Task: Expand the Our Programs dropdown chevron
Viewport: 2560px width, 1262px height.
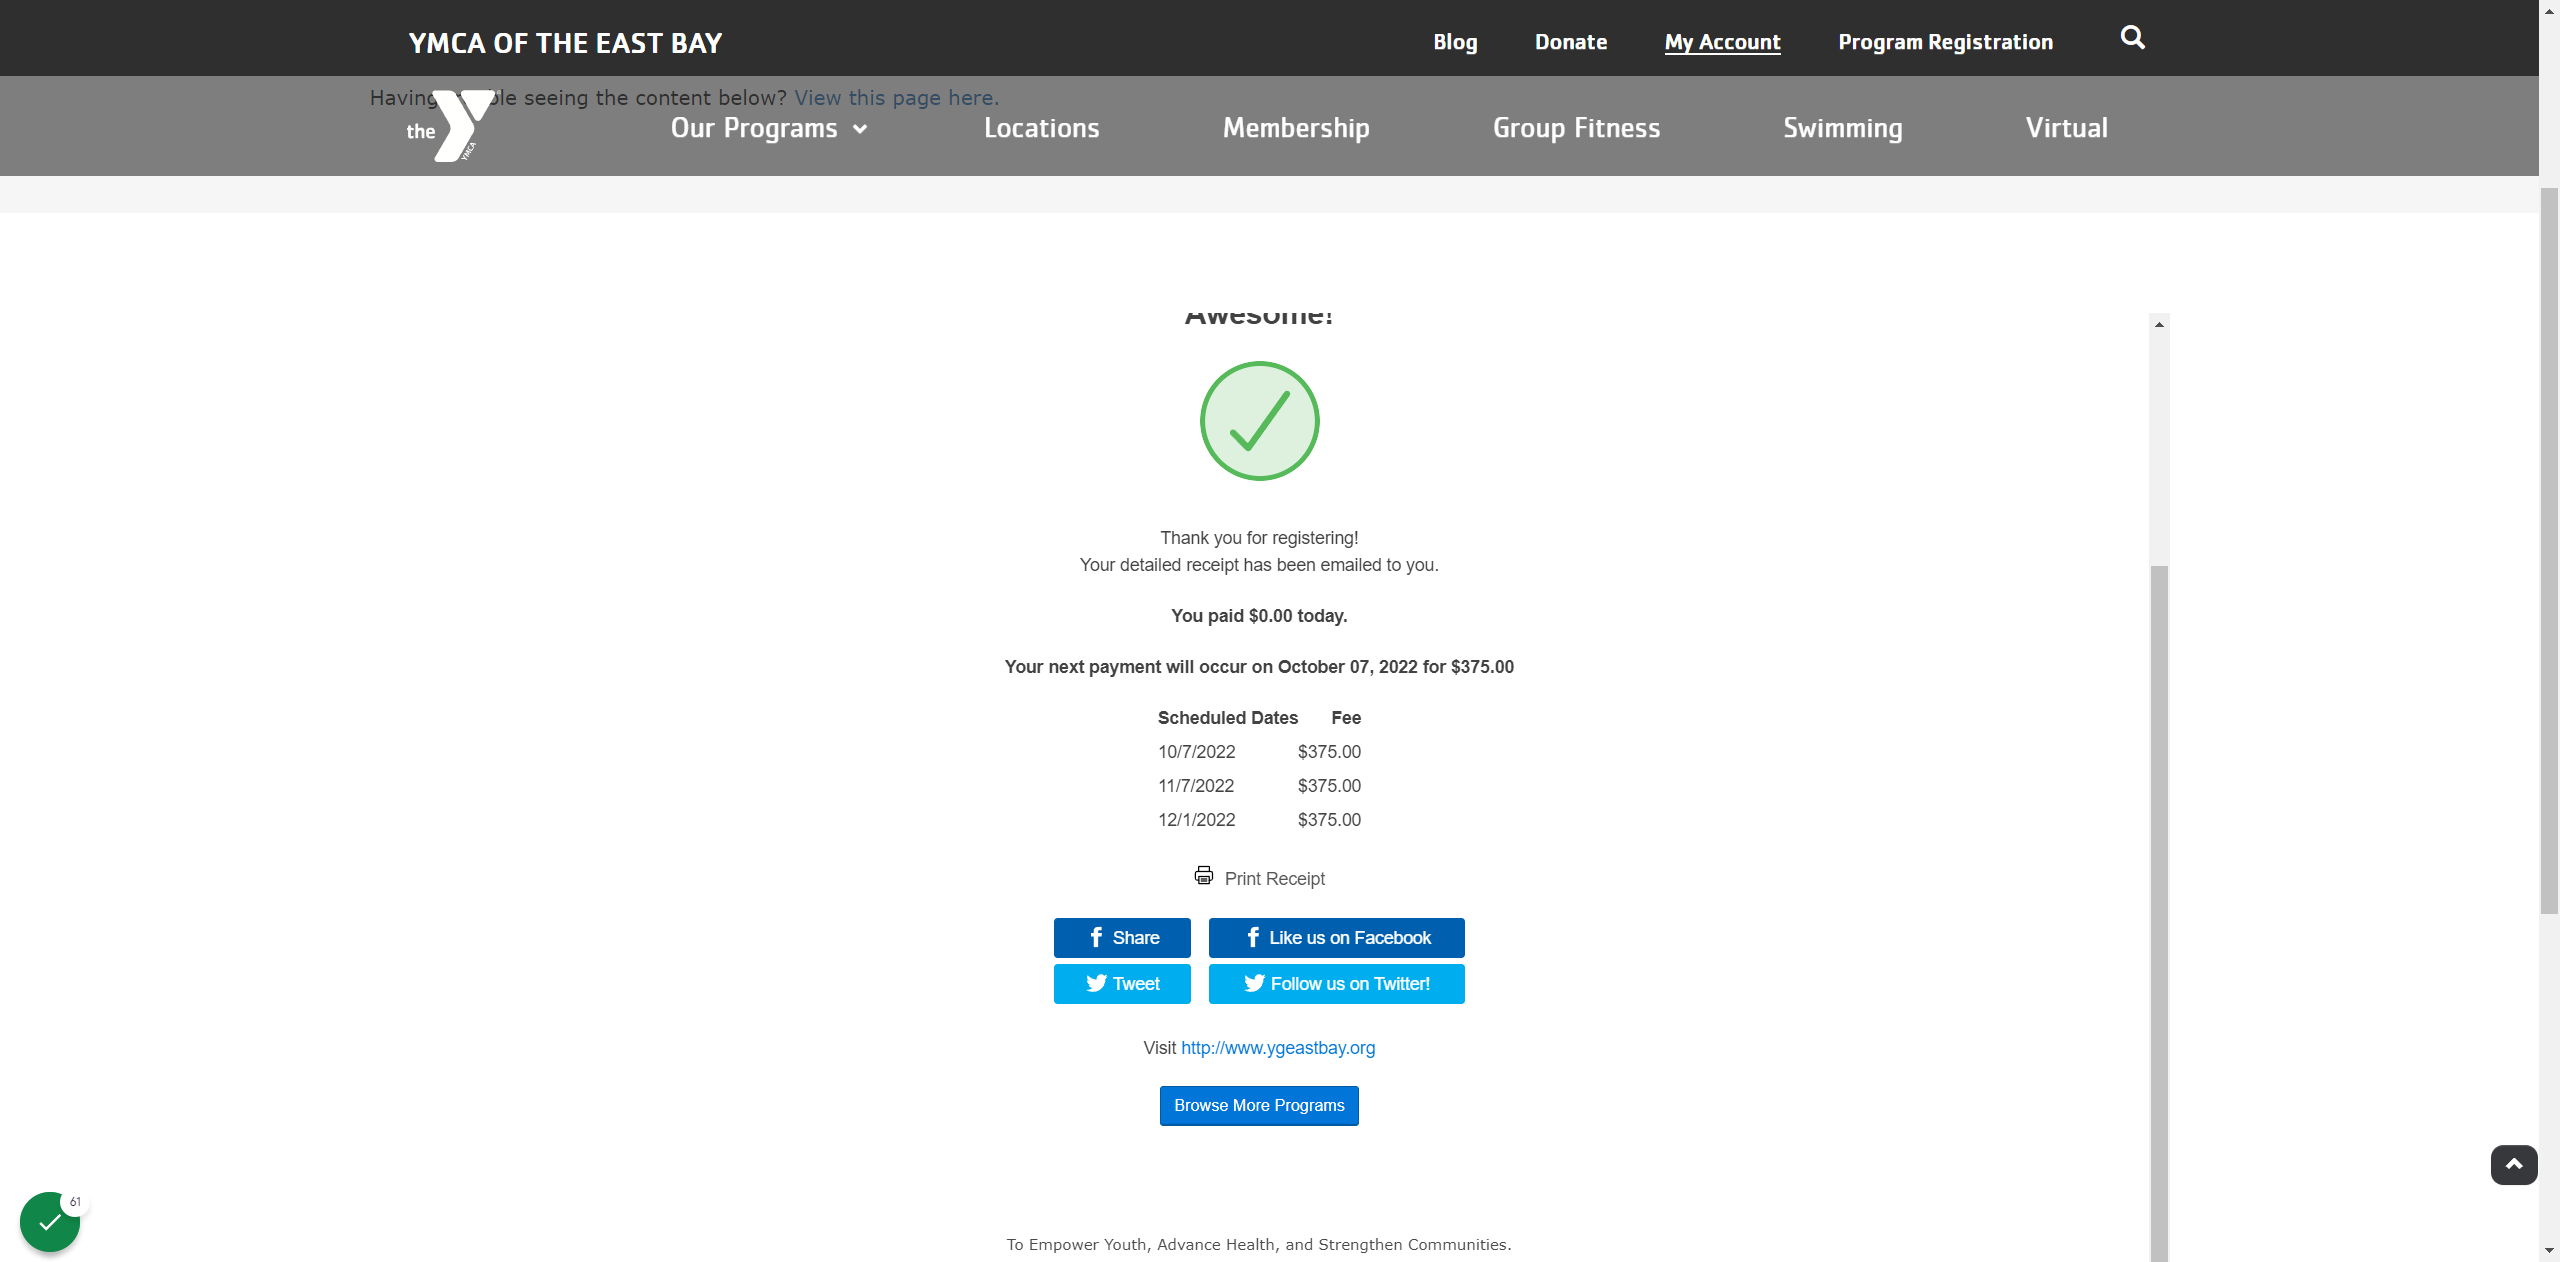Action: click(x=860, y=129)
